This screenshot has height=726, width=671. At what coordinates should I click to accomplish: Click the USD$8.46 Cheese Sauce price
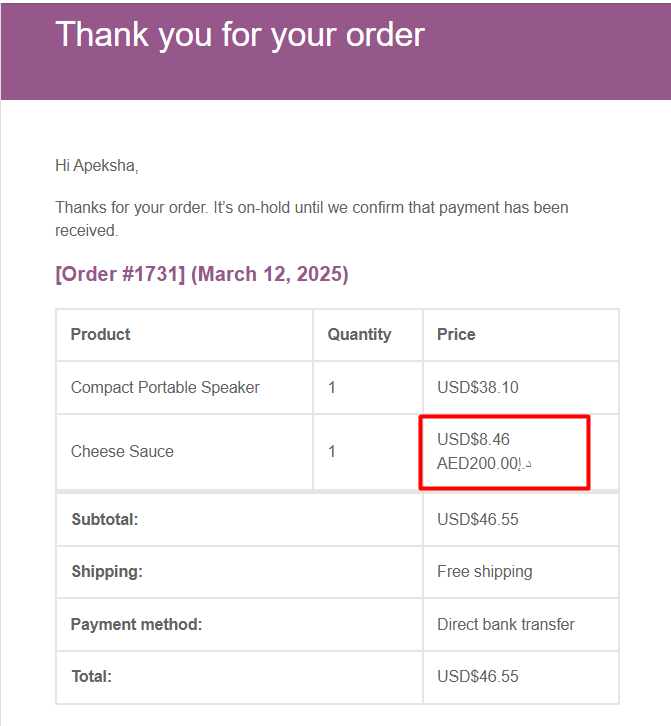(474, 439)
